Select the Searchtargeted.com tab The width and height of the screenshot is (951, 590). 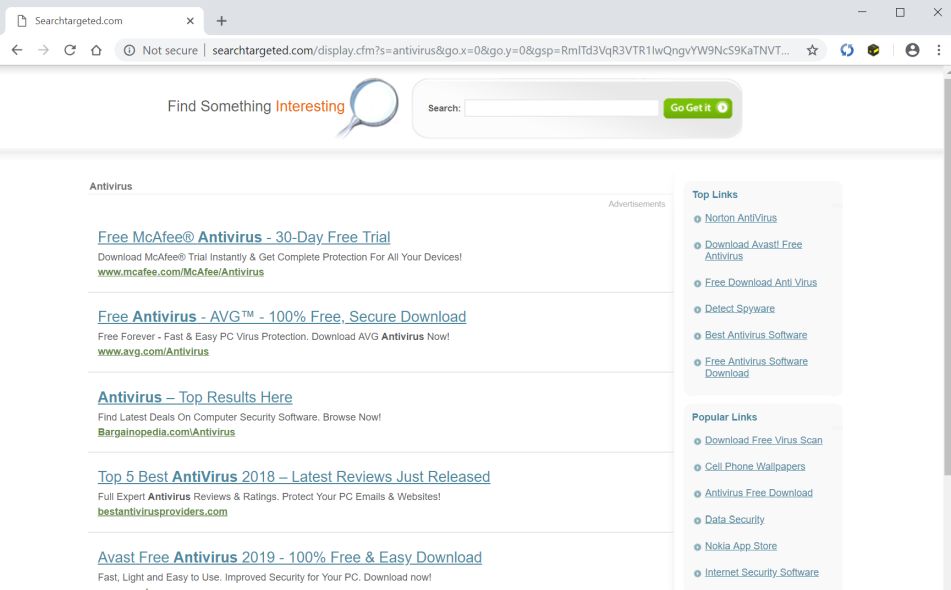coord(104,21)
